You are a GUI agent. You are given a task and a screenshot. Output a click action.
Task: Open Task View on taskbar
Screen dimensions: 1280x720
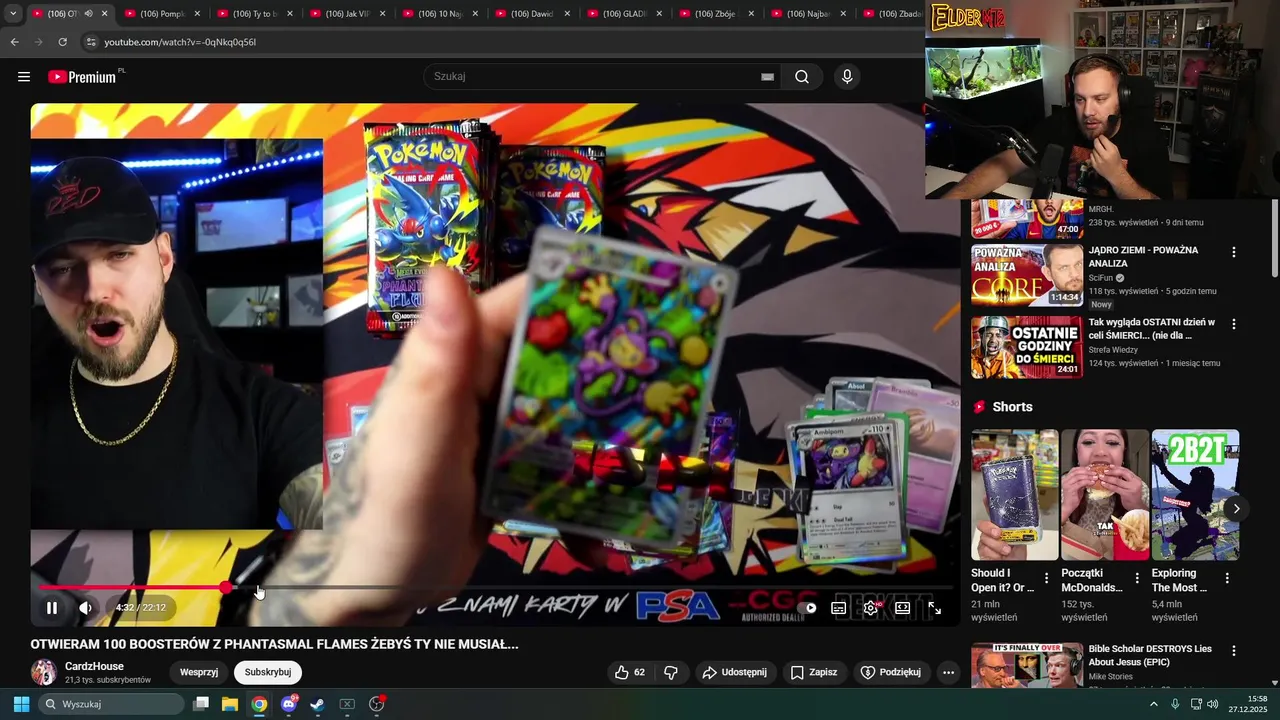(200, 704)
